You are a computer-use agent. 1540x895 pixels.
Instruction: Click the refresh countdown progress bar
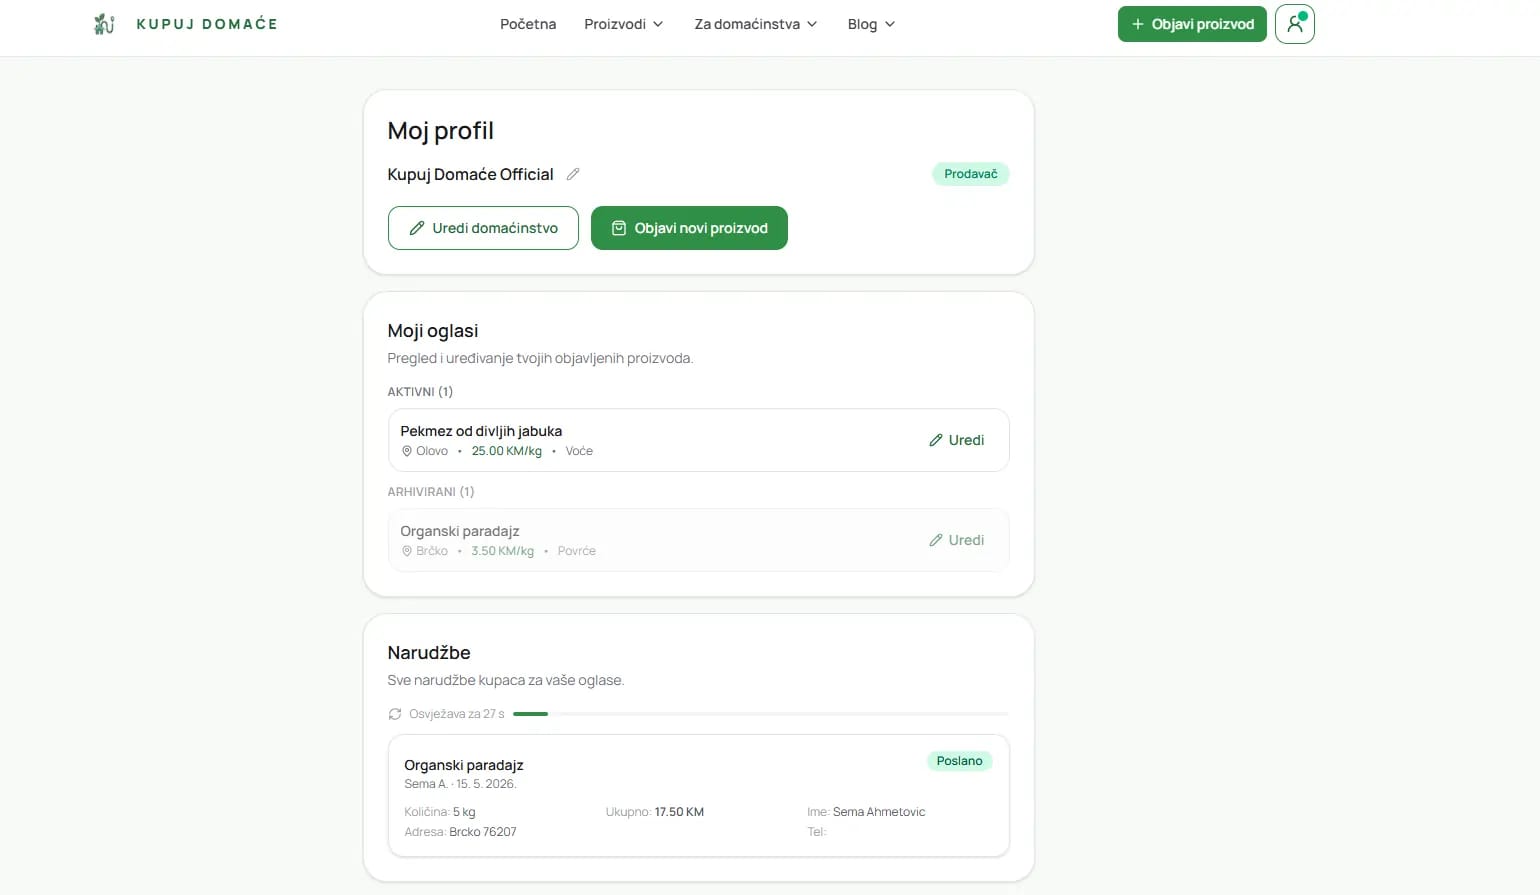tap(760, 714)
